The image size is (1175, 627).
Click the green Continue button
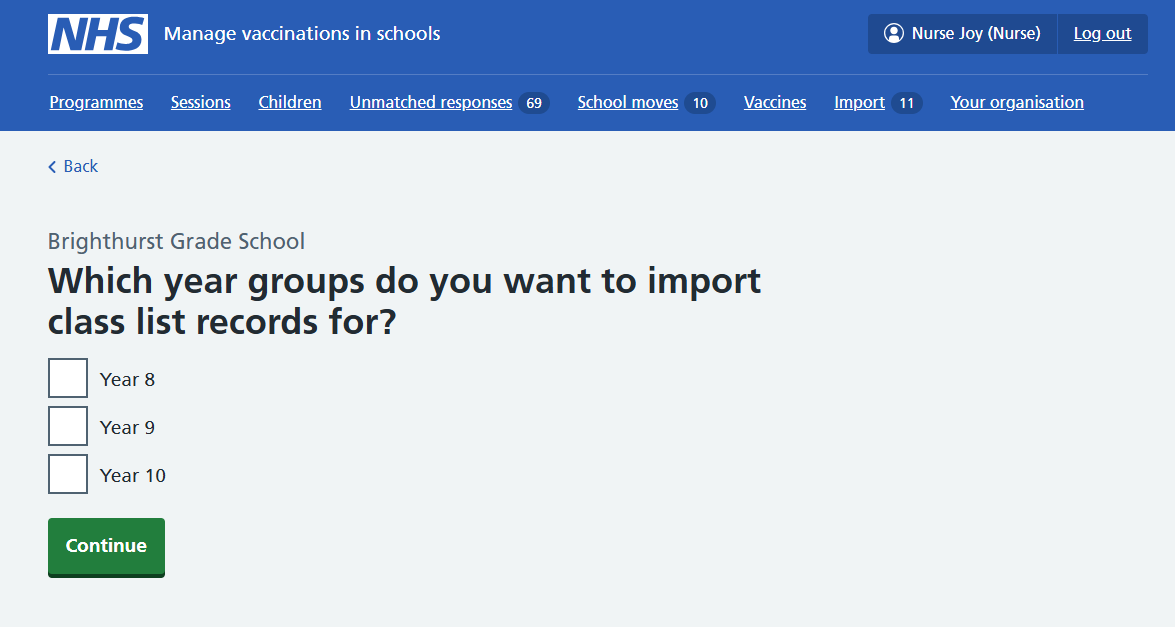pyautogui.click(x=106, y=546)
